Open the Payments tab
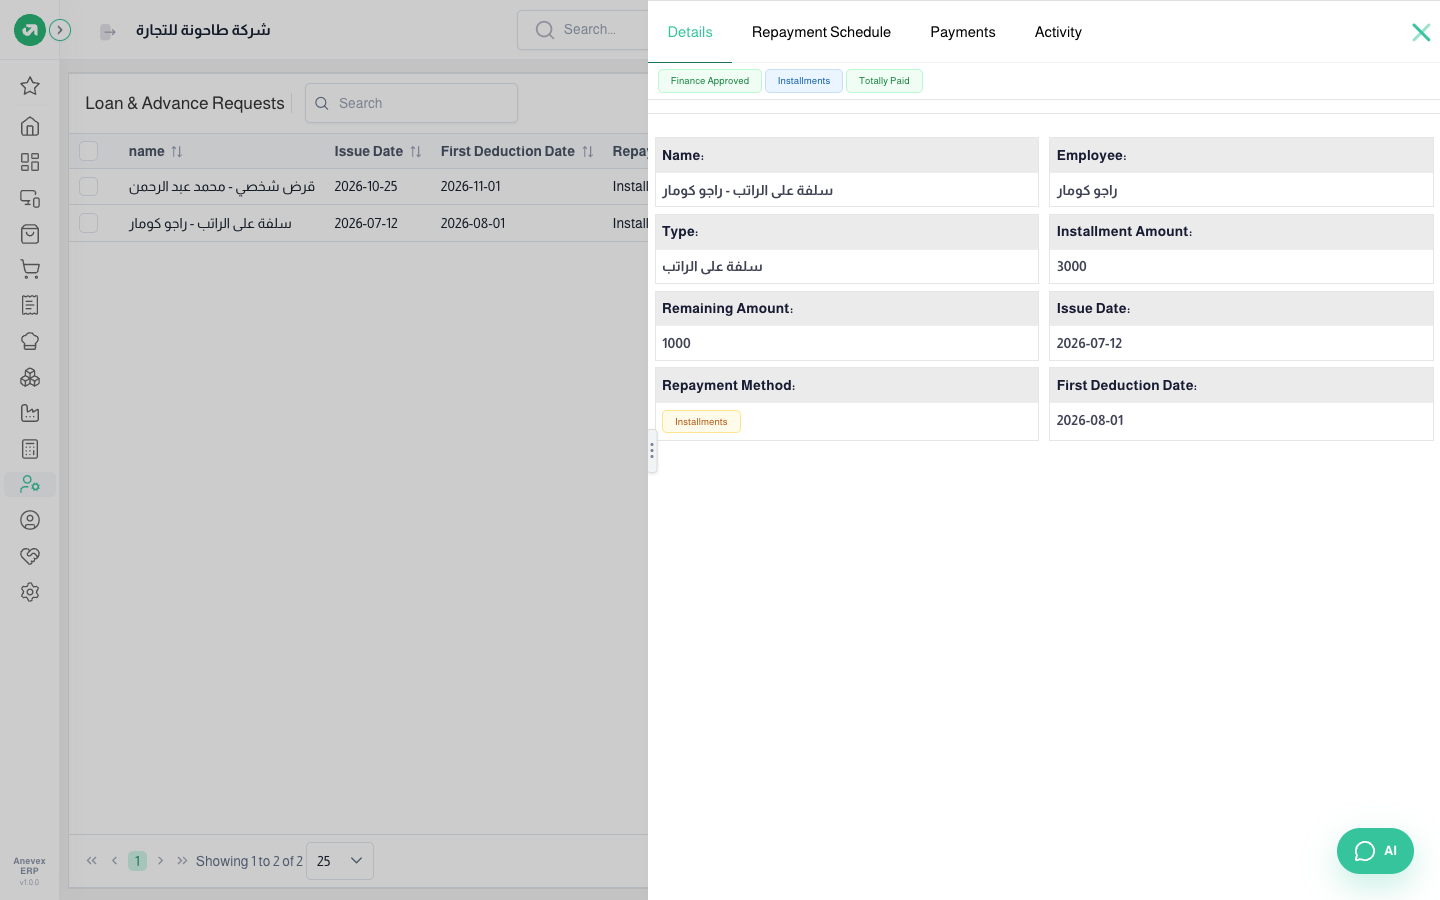This screenshot has height=900, width=1440. [963, 32]
